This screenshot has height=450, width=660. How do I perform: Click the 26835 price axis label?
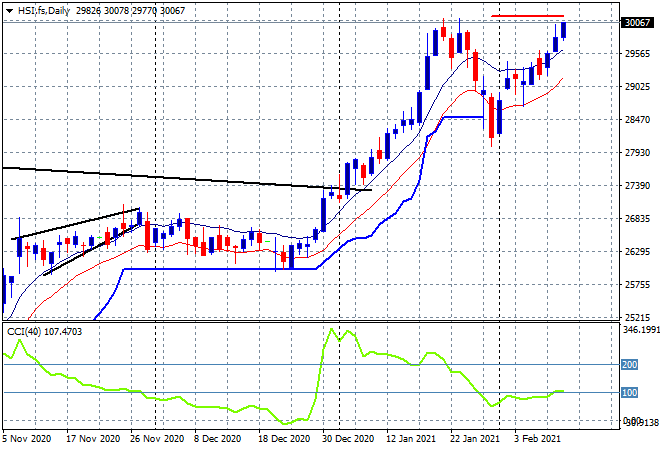tap(637, 219)
